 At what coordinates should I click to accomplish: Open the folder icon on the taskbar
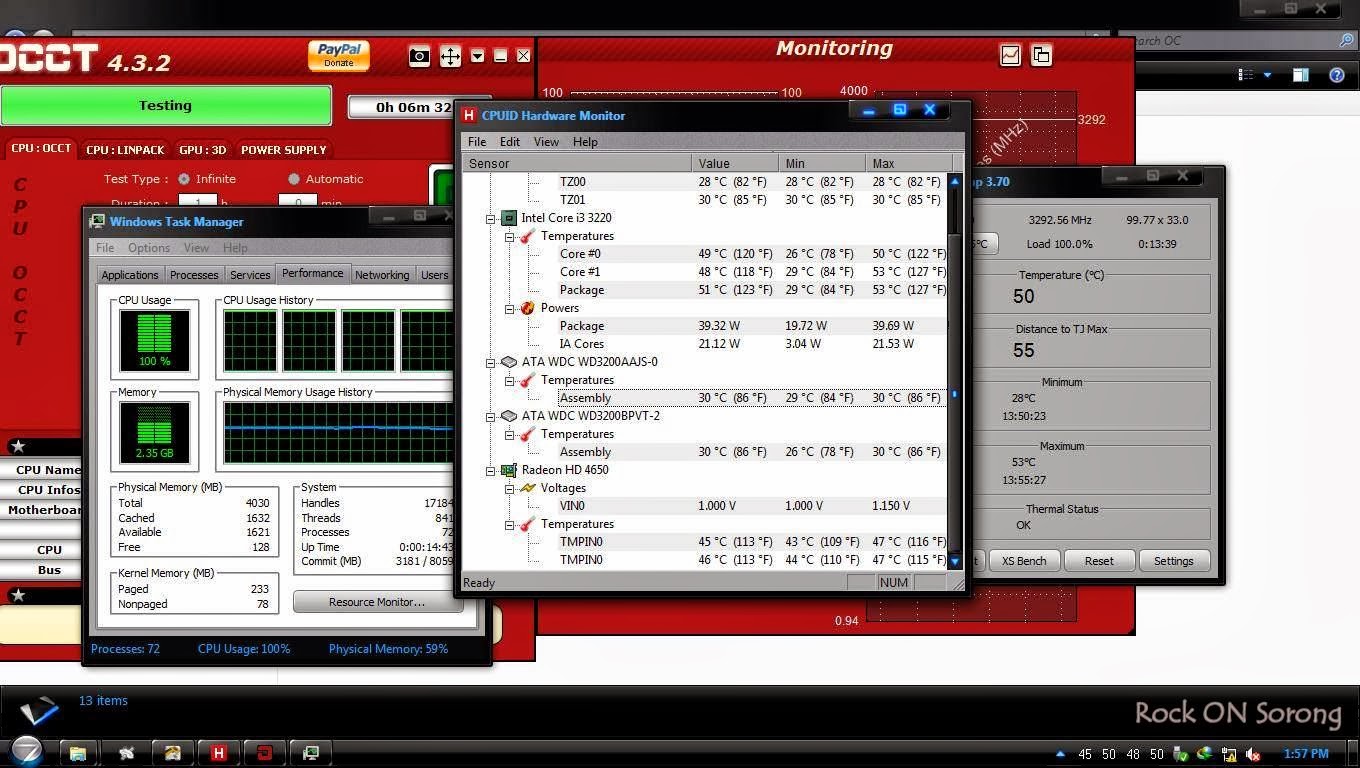(x=77, y=752)
